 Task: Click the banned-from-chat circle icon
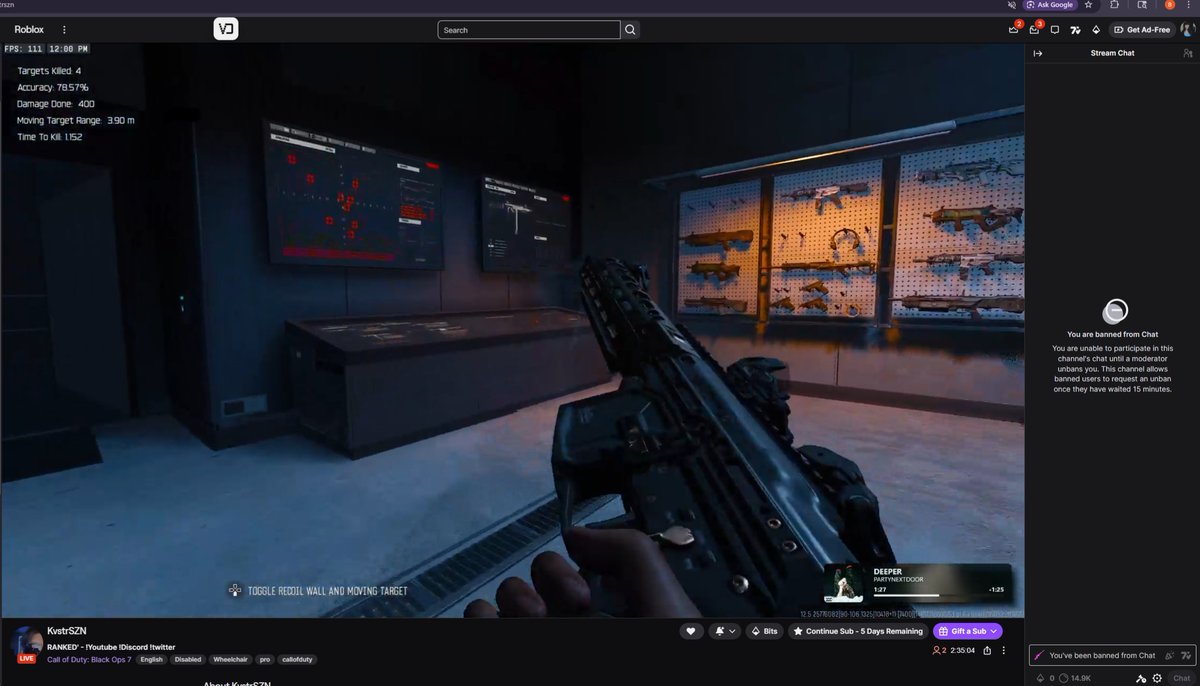point(1115,310)
